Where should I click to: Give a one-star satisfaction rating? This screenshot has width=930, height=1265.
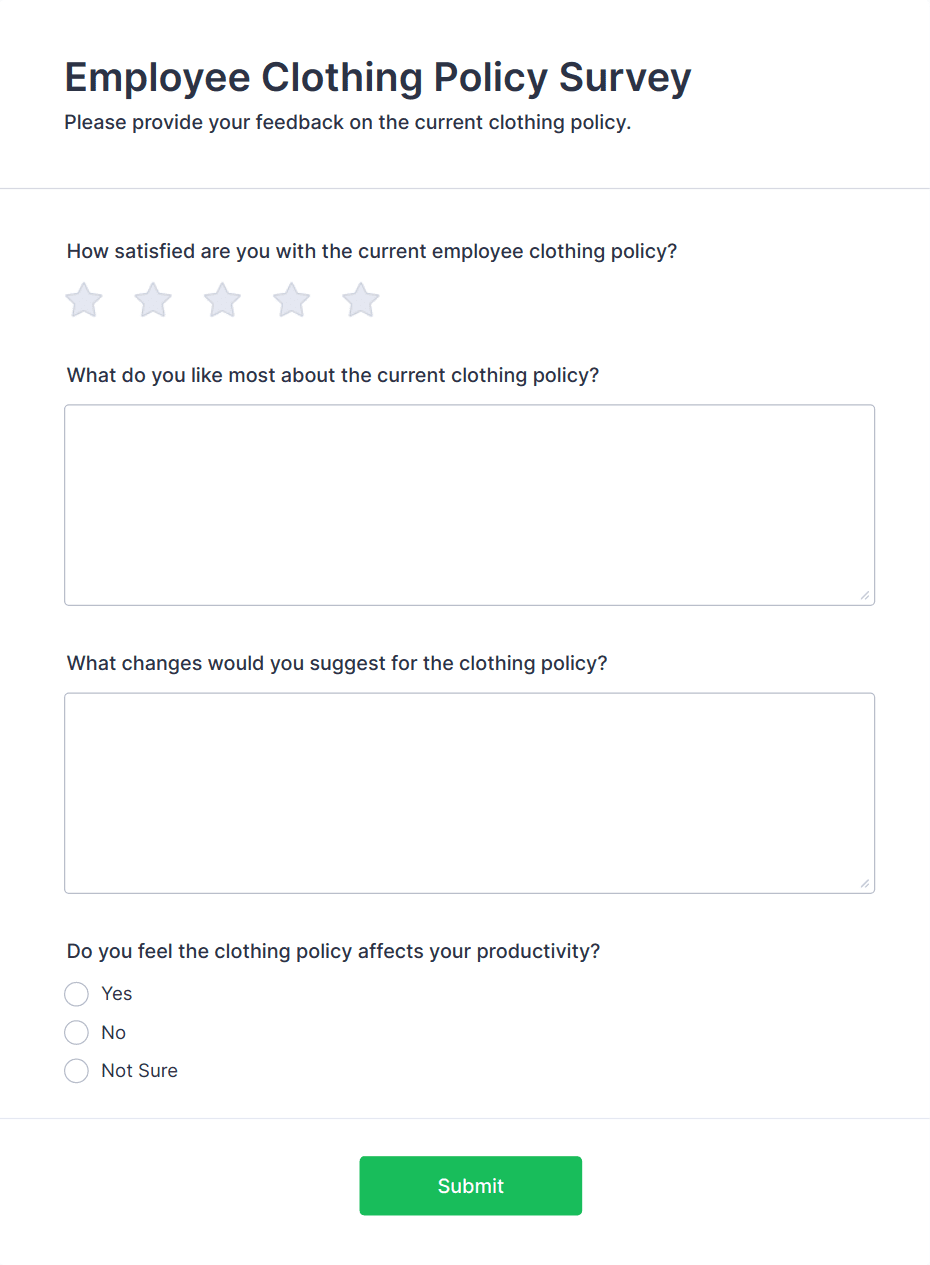point(83,300)
